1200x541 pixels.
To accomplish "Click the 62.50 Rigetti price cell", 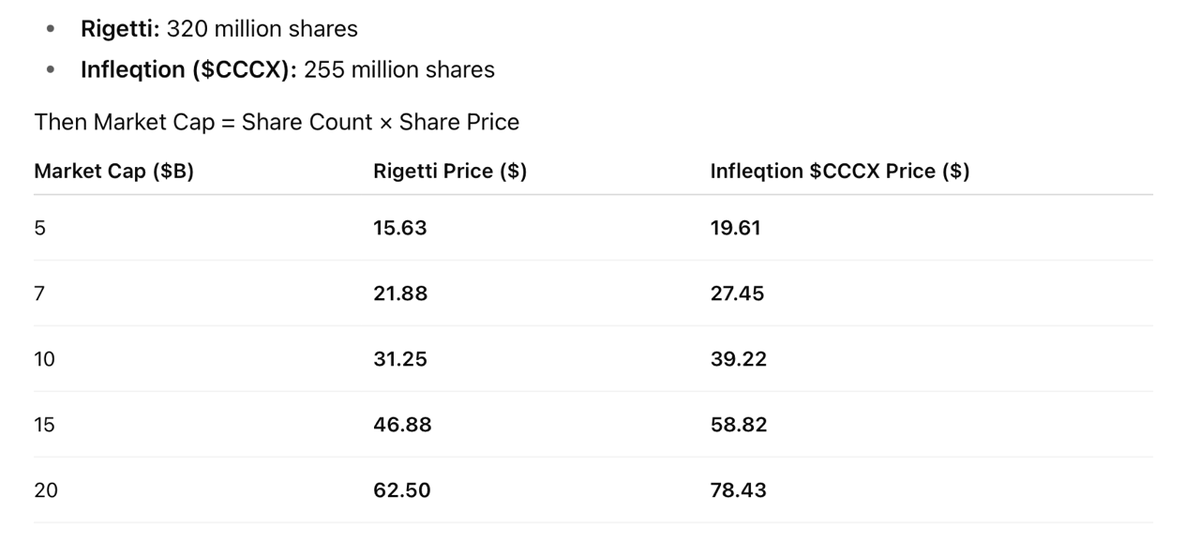I will pos(401,490).
